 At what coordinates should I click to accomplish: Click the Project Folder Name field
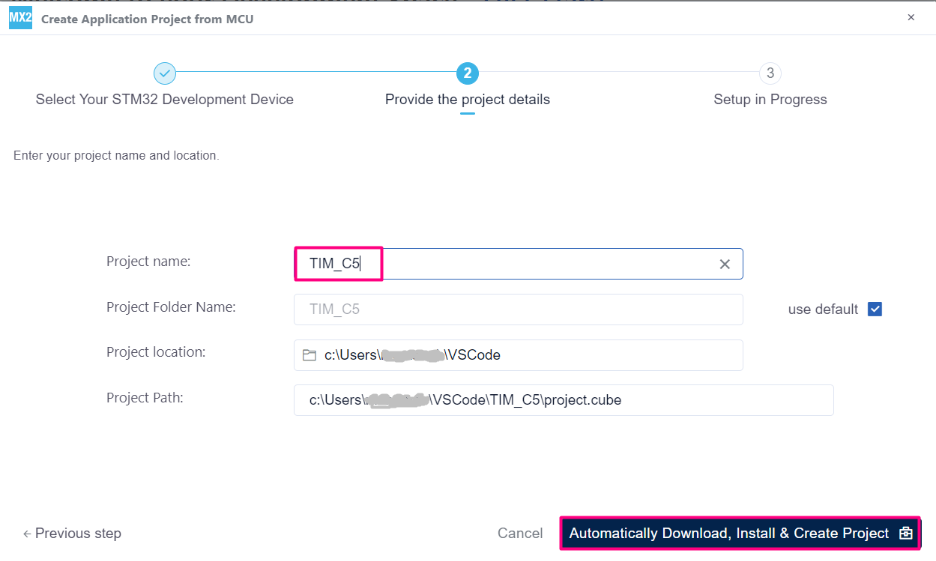coord(518,309)
